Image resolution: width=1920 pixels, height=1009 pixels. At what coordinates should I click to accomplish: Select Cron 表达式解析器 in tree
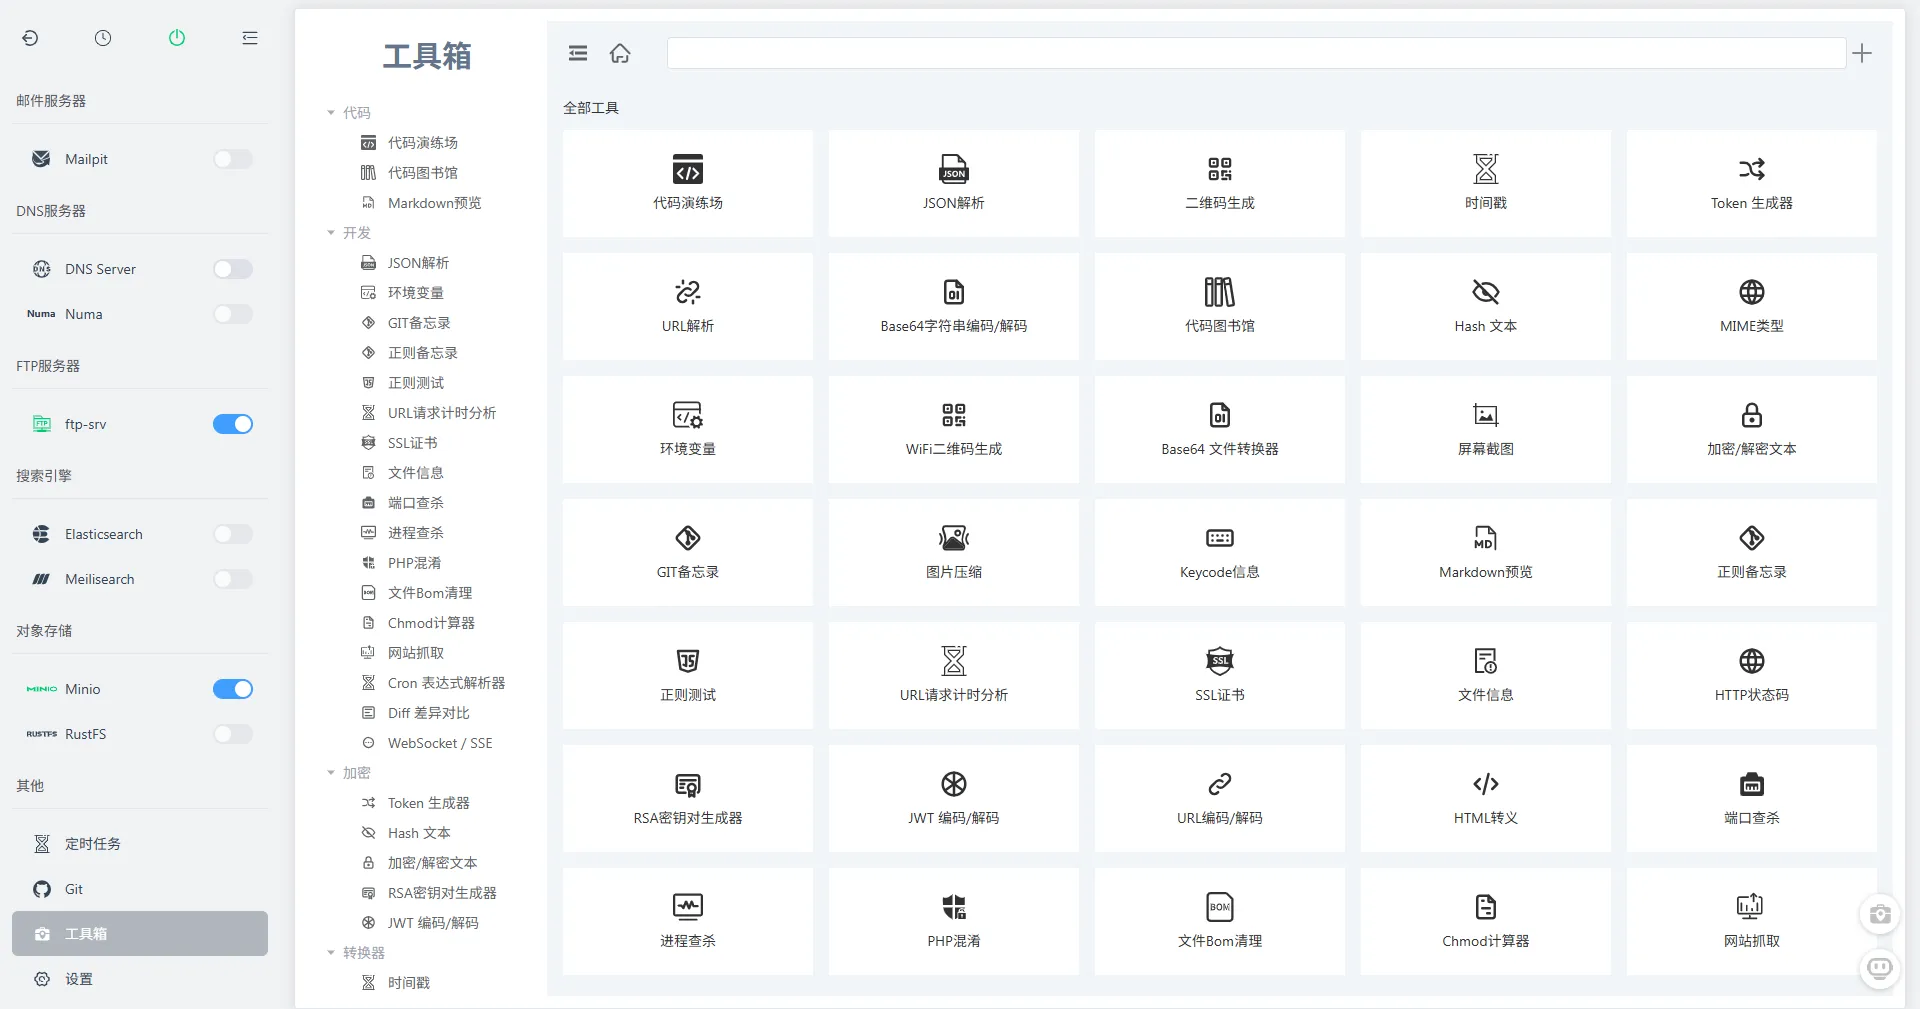446,683
